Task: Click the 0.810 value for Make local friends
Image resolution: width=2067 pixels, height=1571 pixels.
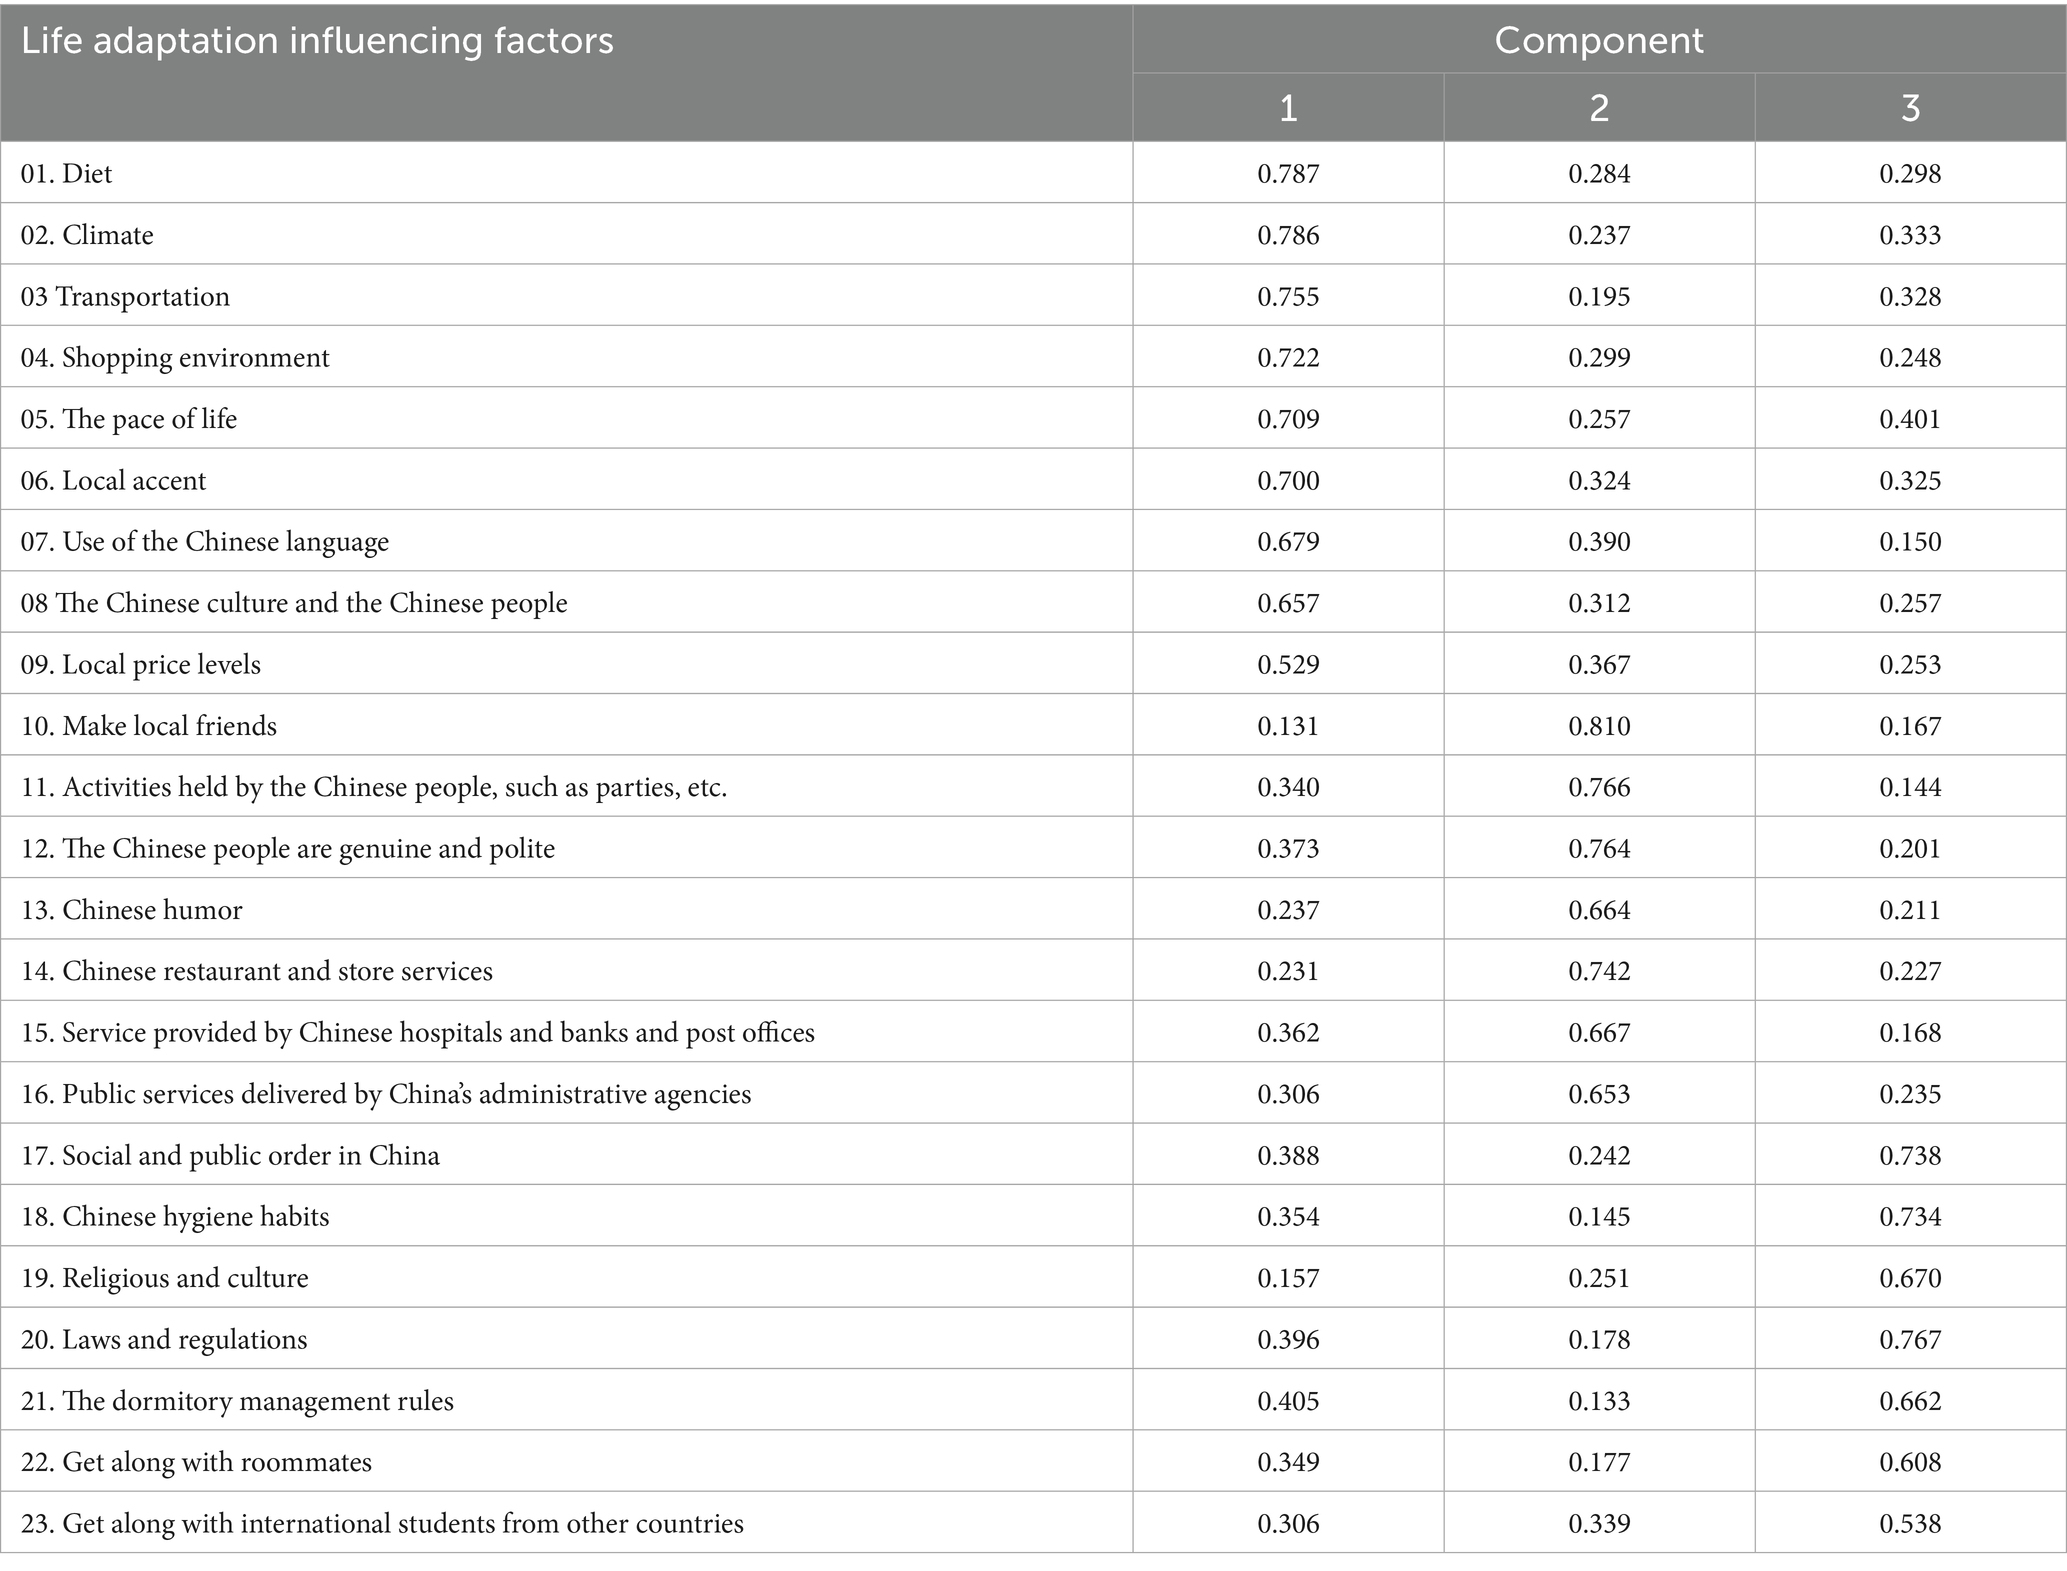Action: coord(1598,726)
